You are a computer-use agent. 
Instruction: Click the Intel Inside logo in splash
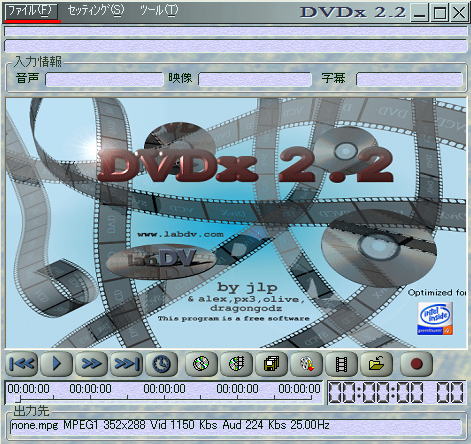435,318
